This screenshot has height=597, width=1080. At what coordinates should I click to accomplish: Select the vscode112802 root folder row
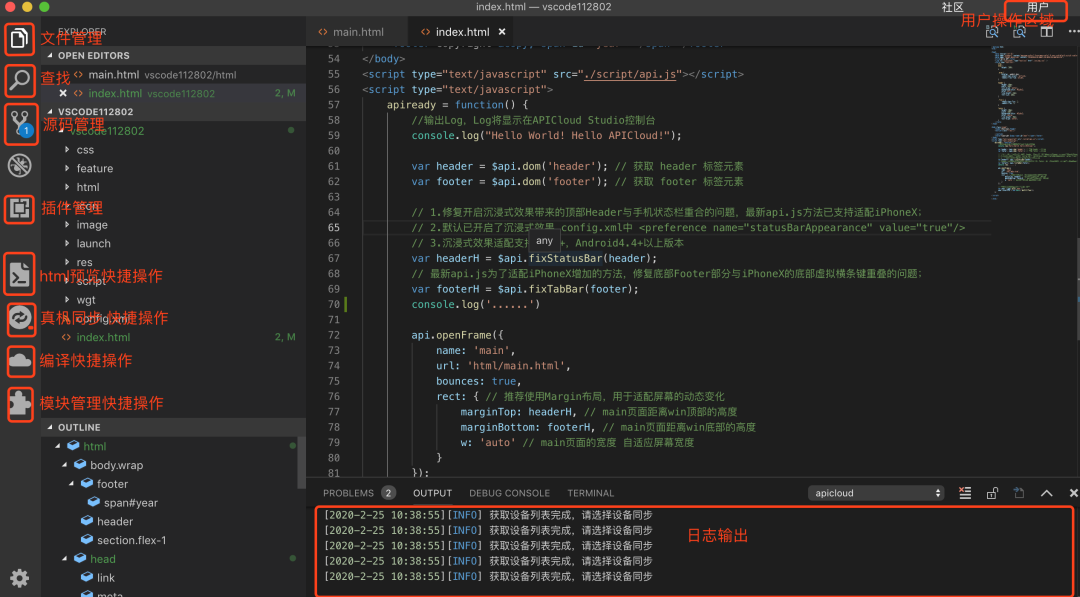174,131
